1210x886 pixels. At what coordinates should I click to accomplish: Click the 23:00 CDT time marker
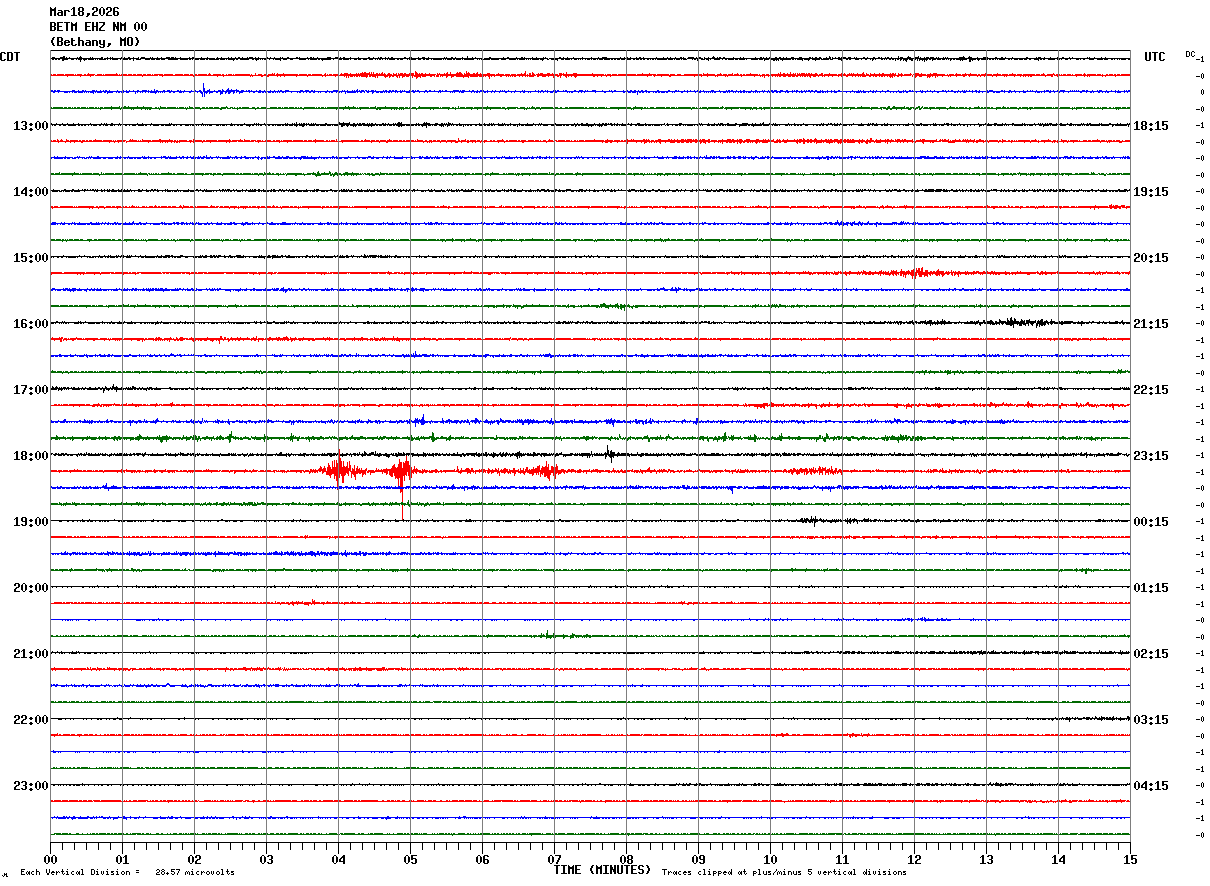(x=30, y=786)
